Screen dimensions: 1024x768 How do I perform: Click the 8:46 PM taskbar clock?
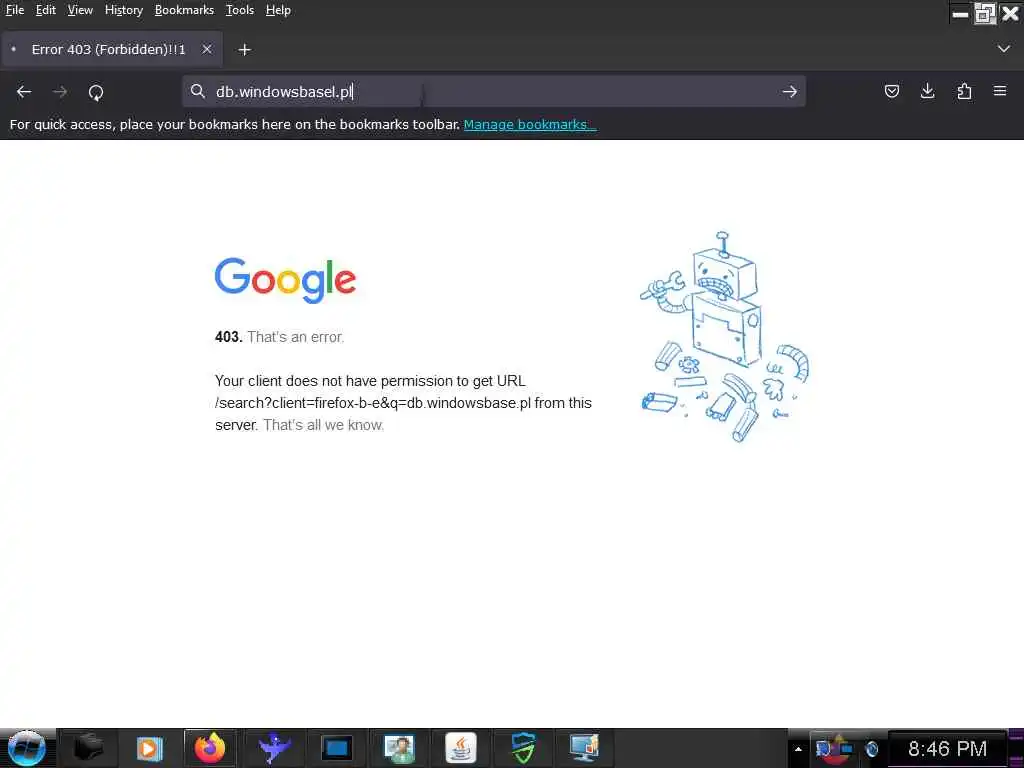(947, 748)
